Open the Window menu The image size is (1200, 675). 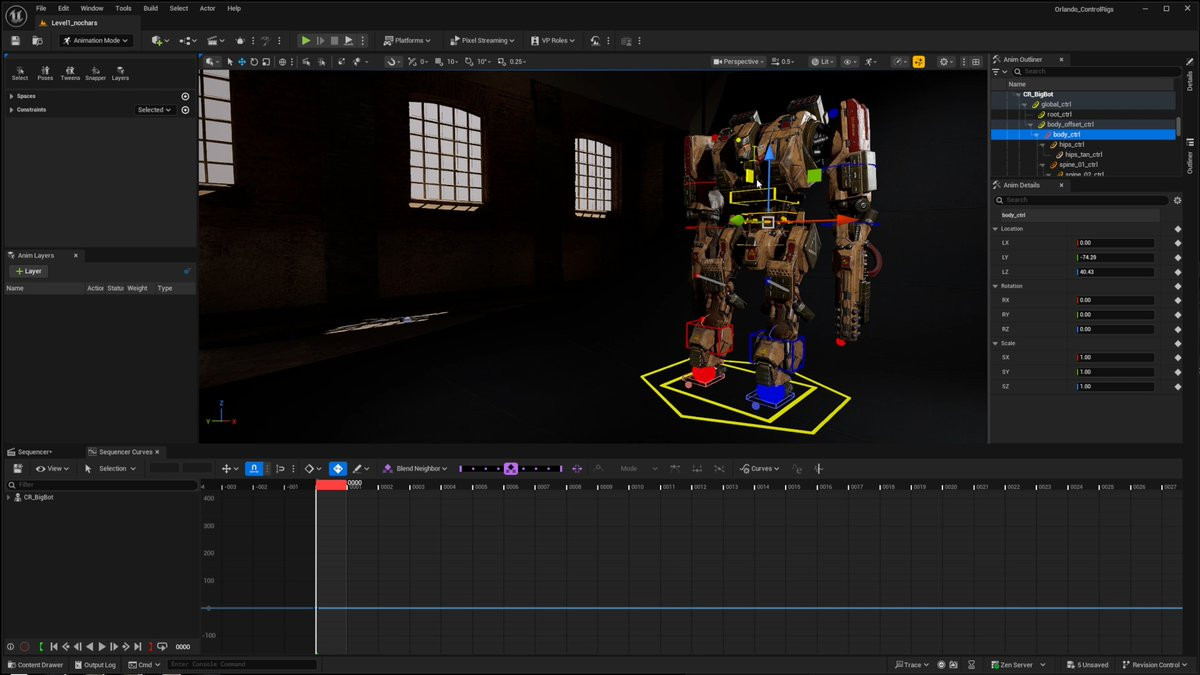[92, 8]
